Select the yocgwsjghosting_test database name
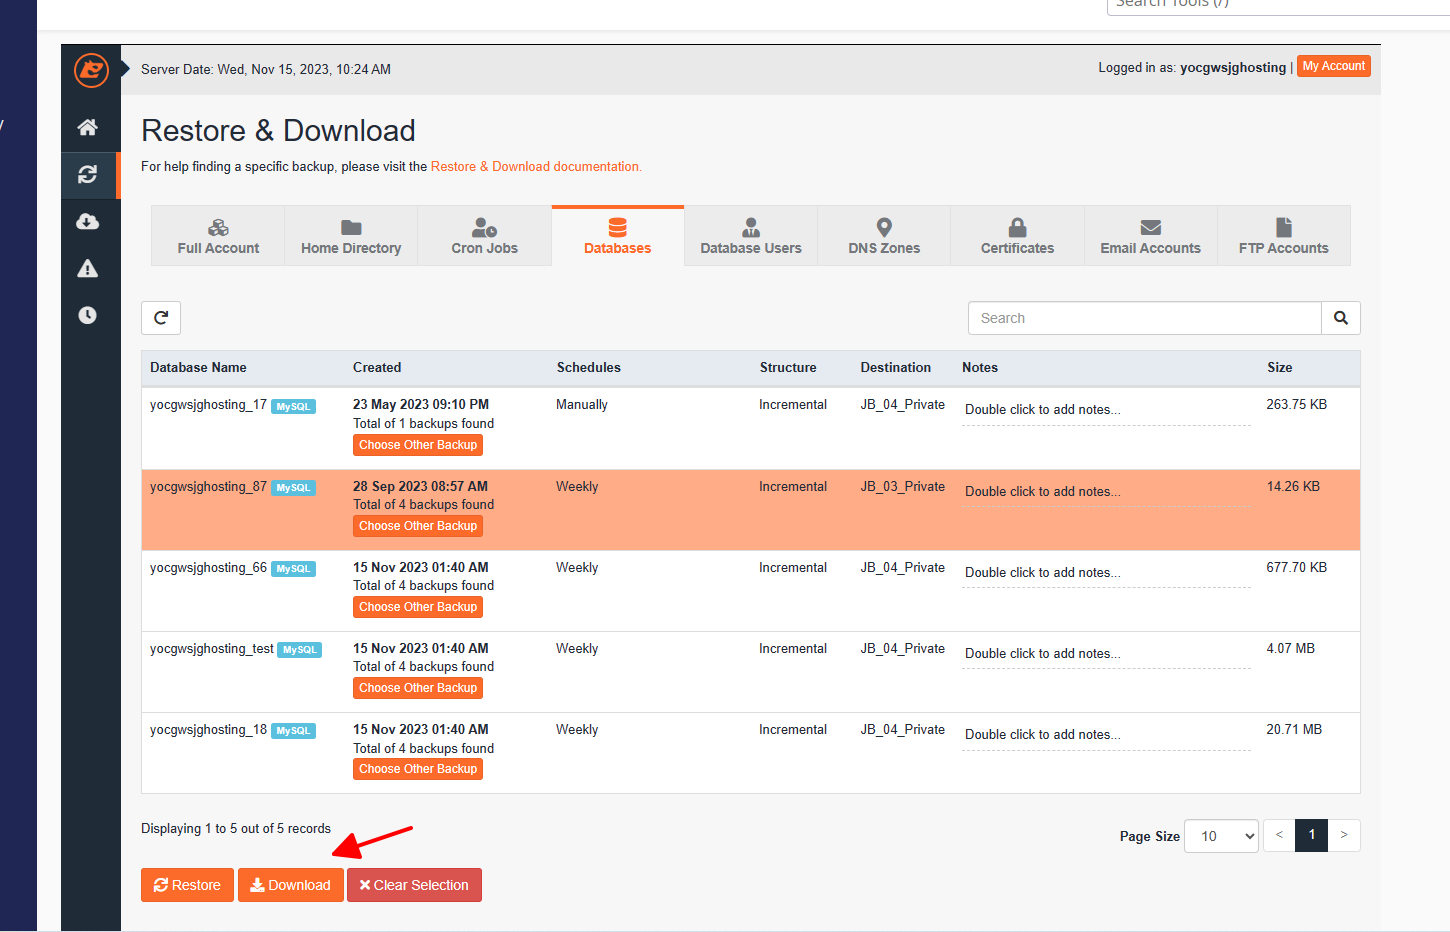This screenshot has width=1450, height=932. click(x=211, y=649)
